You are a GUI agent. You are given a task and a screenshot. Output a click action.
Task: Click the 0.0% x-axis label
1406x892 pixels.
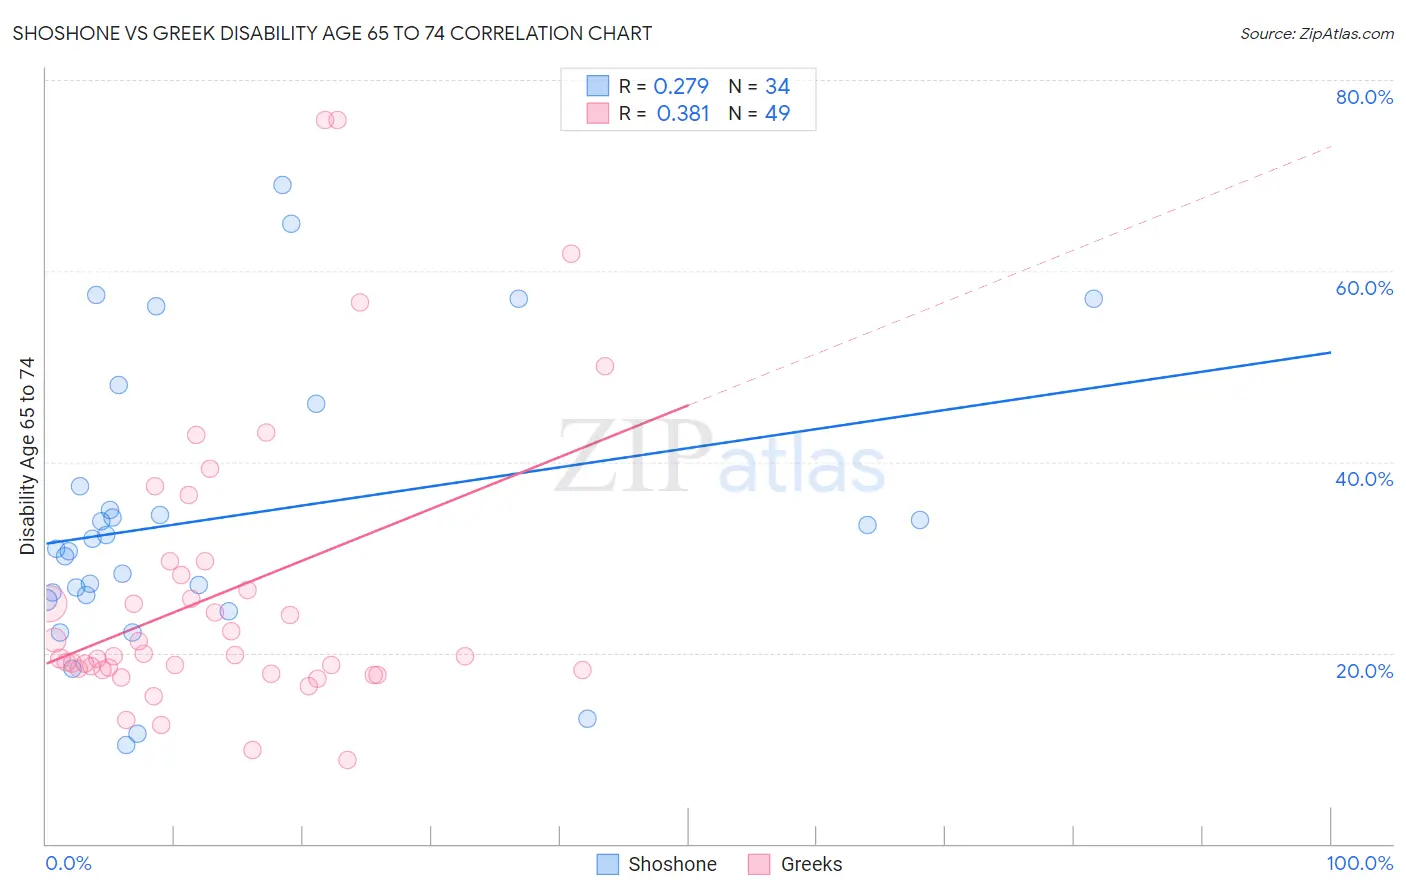(68, 863)
